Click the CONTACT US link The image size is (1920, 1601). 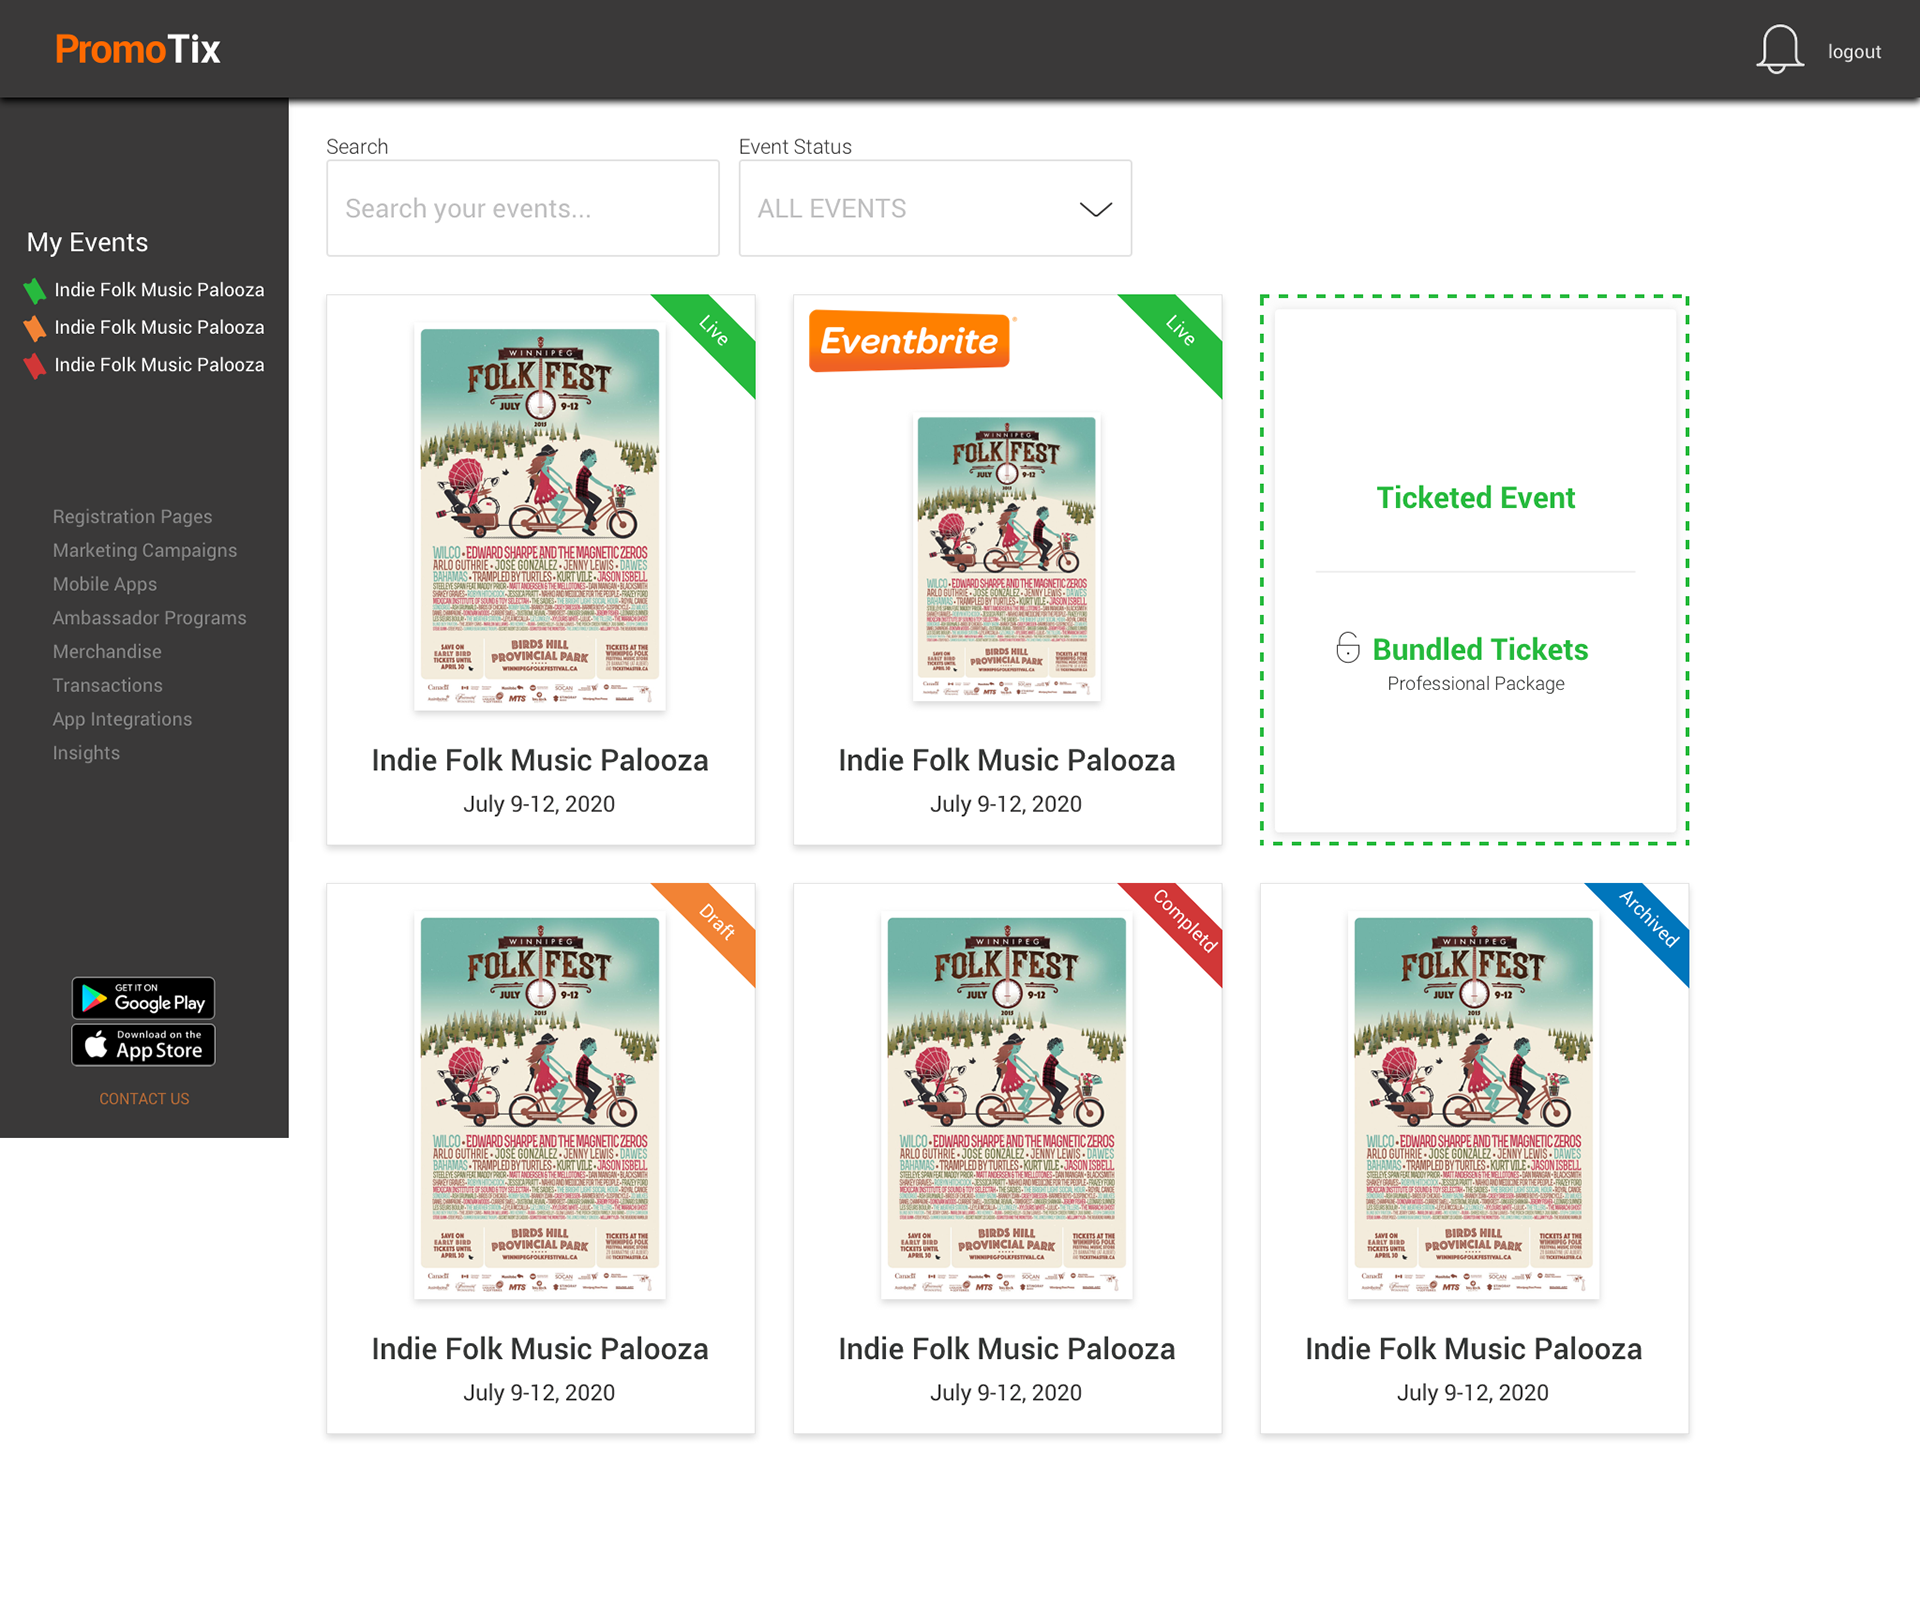click(144, 1098)
